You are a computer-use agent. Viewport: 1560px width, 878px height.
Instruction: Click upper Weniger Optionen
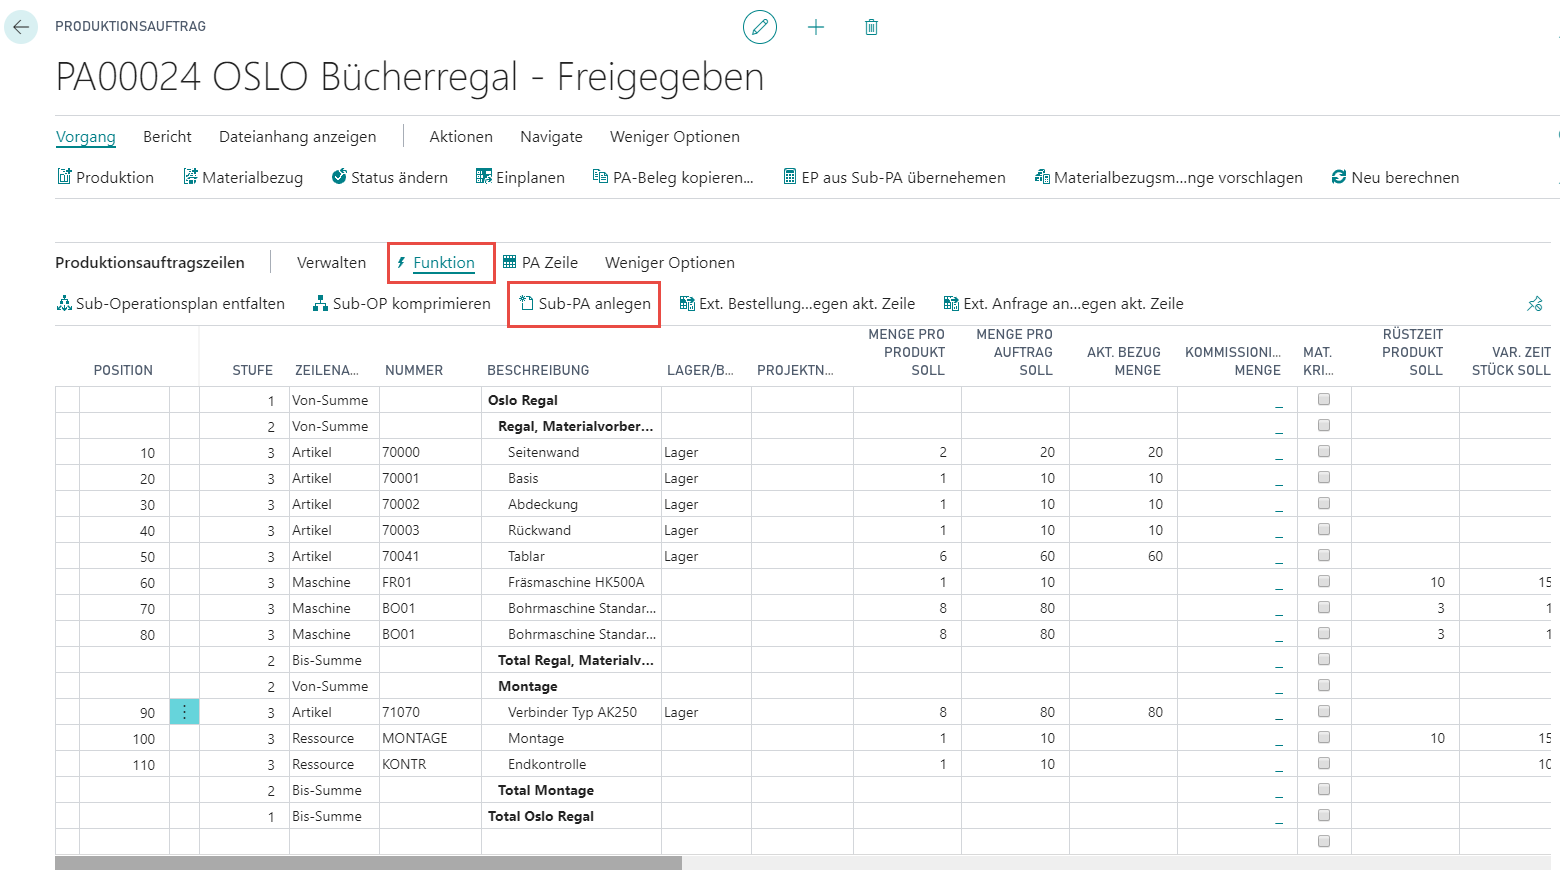click(675, 137)
